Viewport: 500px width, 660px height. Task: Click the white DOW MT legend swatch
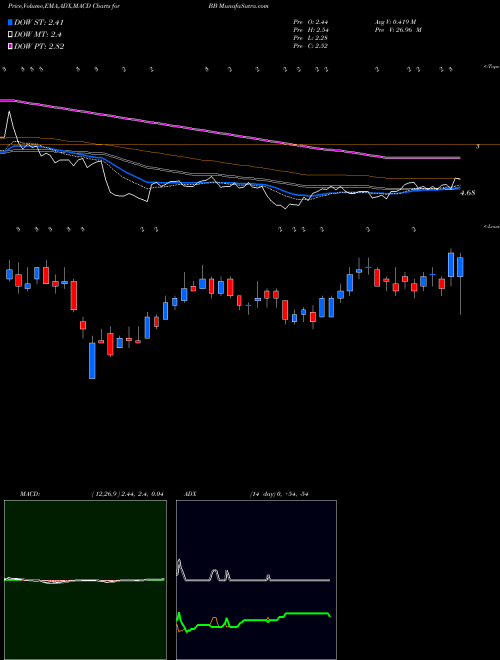click(10, 35)
